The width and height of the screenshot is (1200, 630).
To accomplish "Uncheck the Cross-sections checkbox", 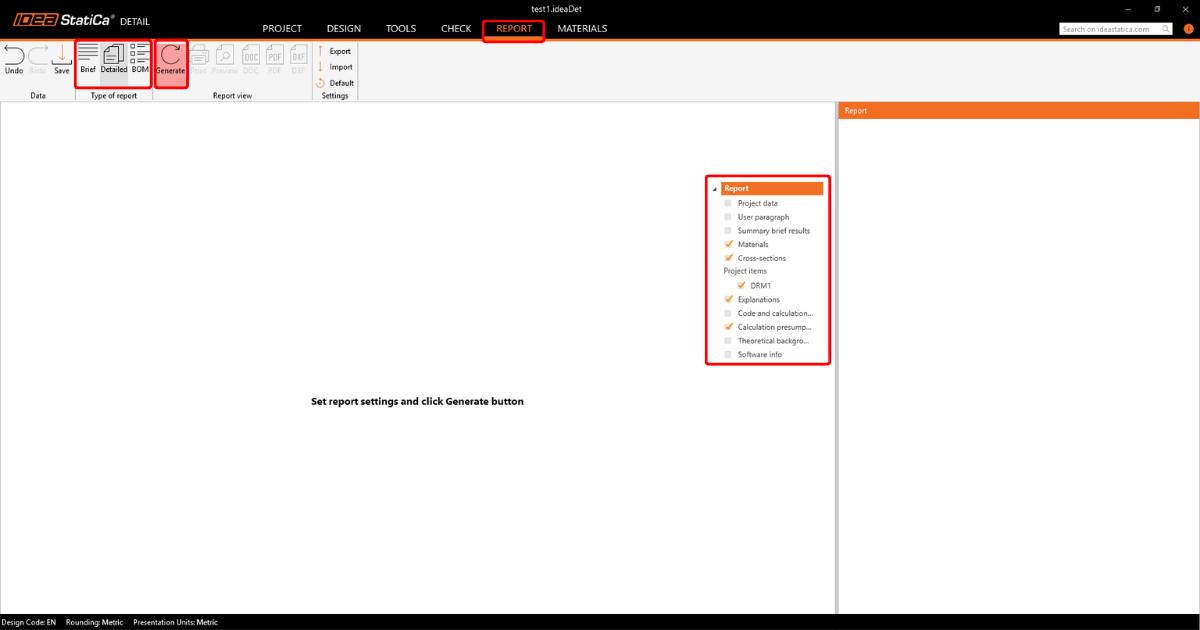I will pyautogui.click(x=728, y=258).
